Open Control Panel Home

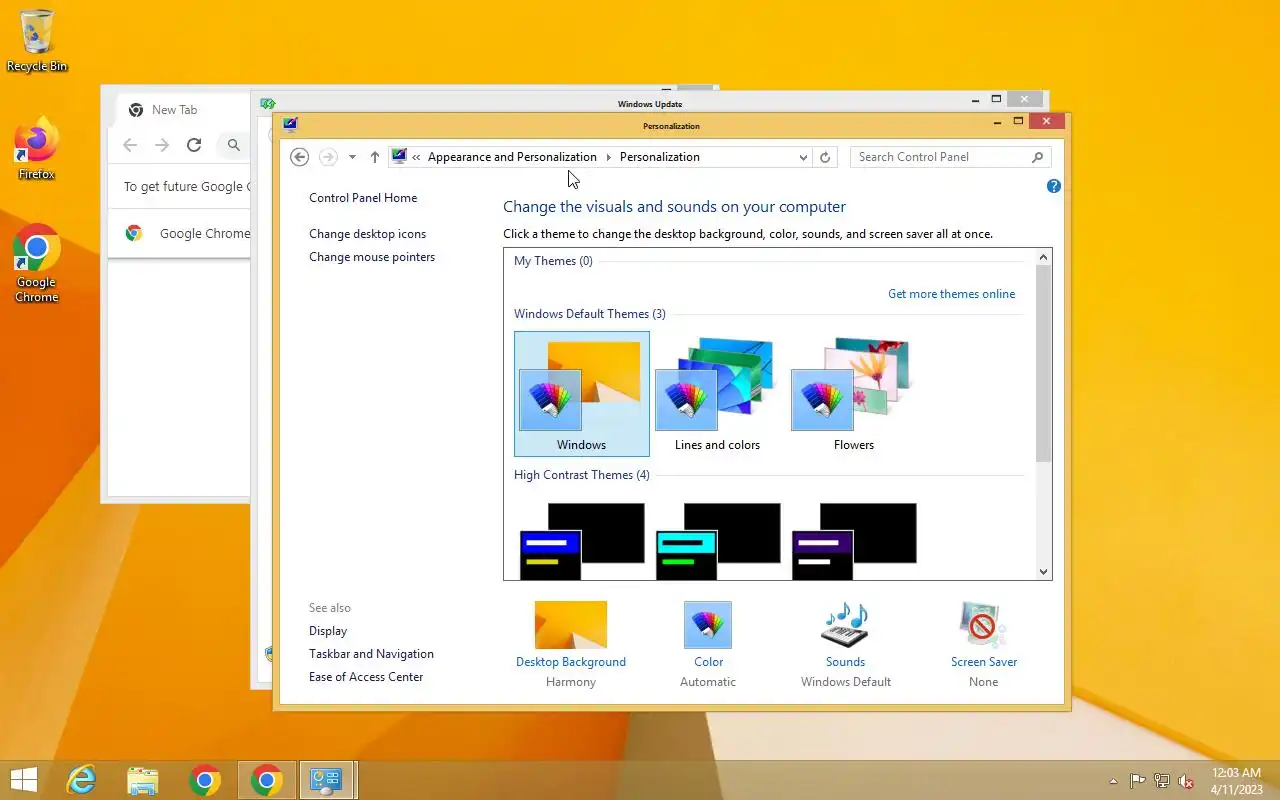[363, 198]
